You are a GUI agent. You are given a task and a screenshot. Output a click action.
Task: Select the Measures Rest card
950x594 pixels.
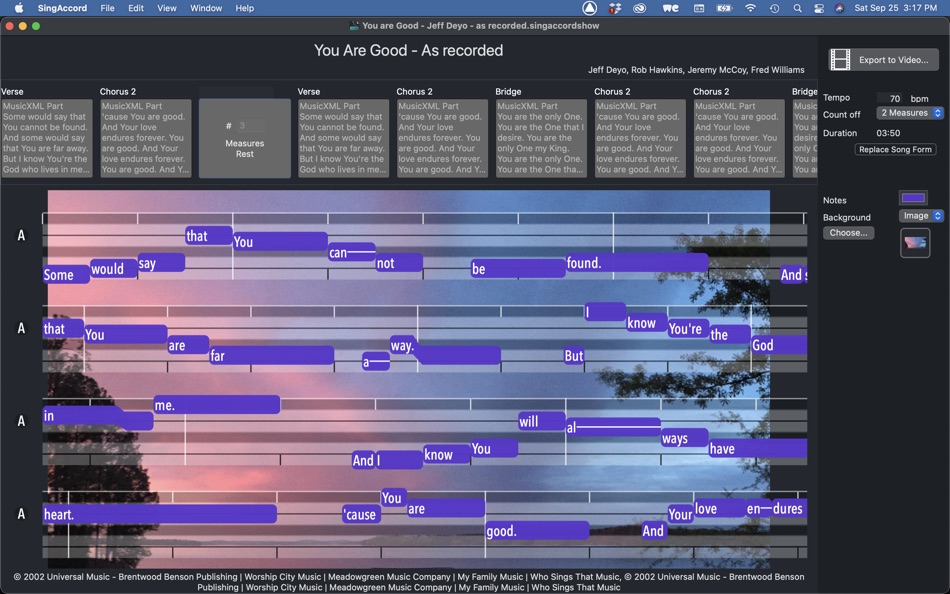click(245, 138)
